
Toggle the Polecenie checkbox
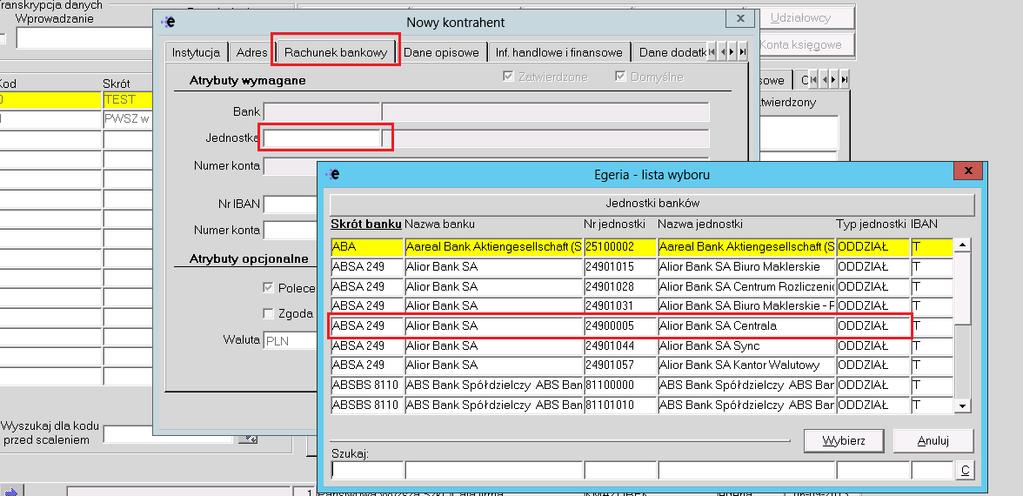[268, 288]
